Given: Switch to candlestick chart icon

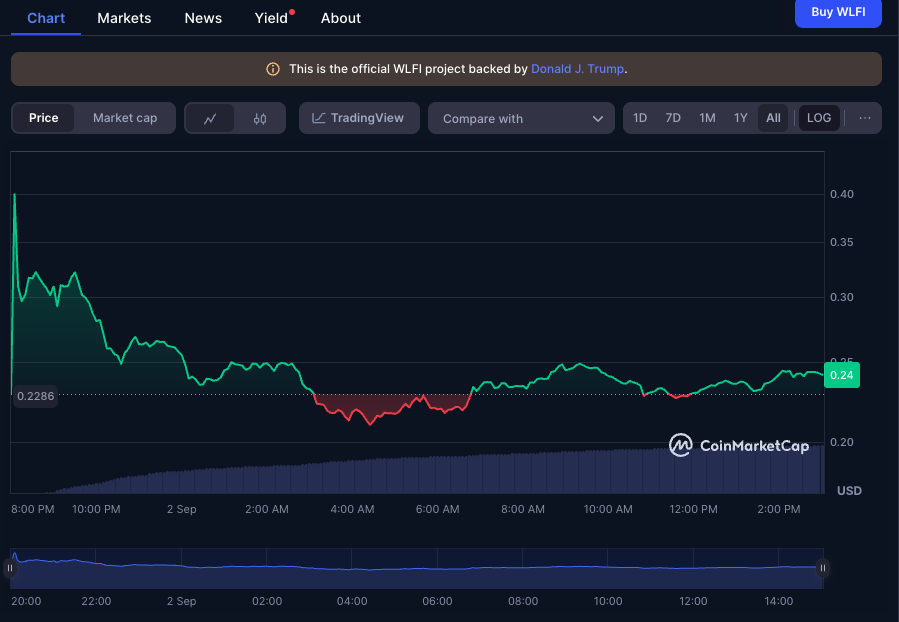Looking at the screenshot, I should [260, 119].
